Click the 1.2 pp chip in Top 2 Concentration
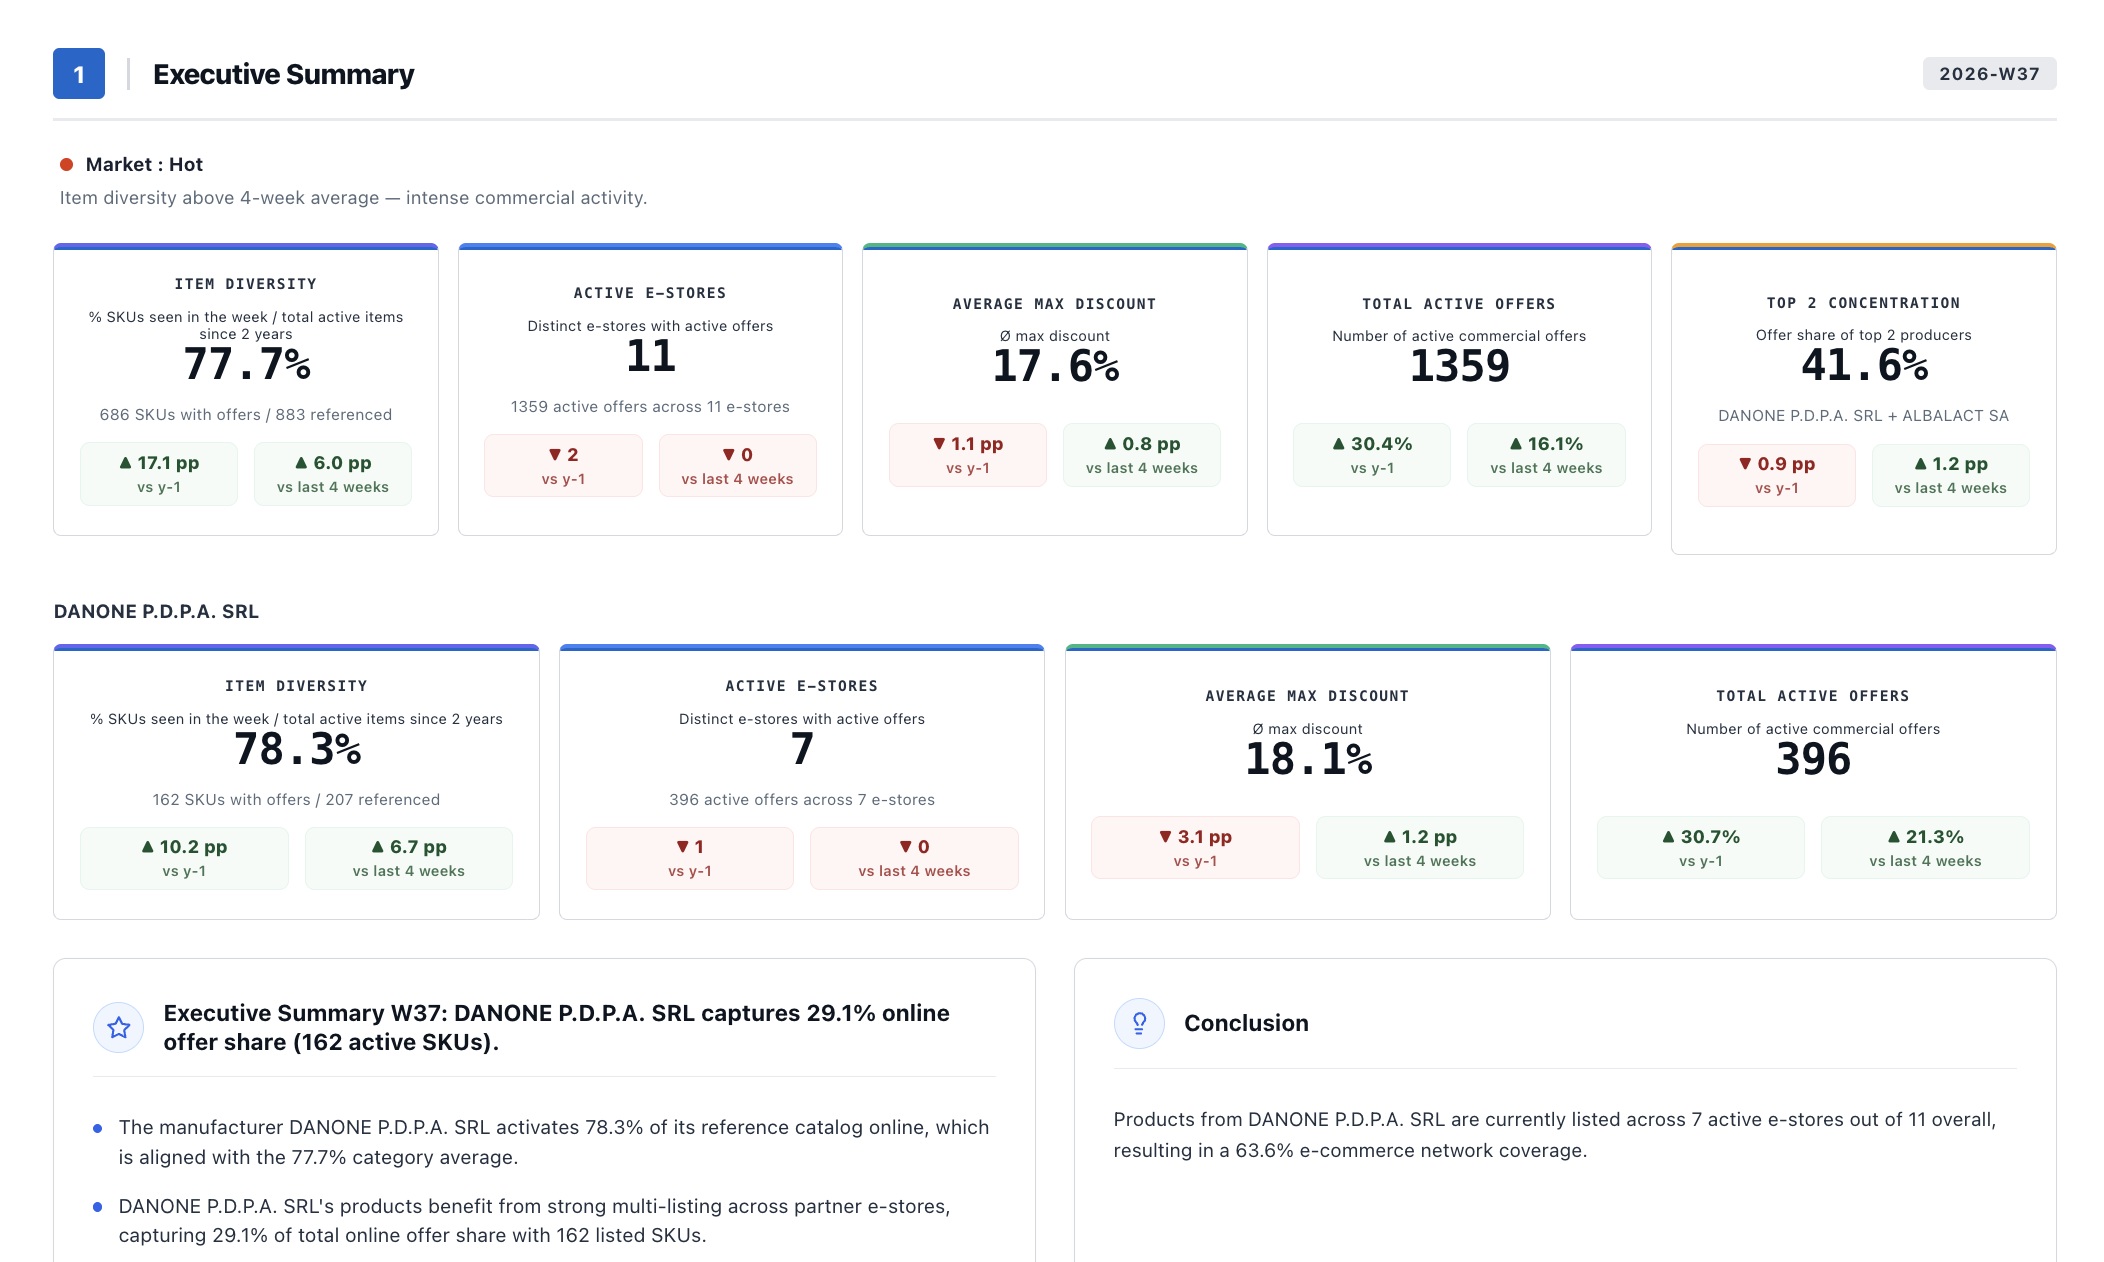The height and width of the screenshot is (1262, 2104). pyautogui.click(x=1951, y=475)
